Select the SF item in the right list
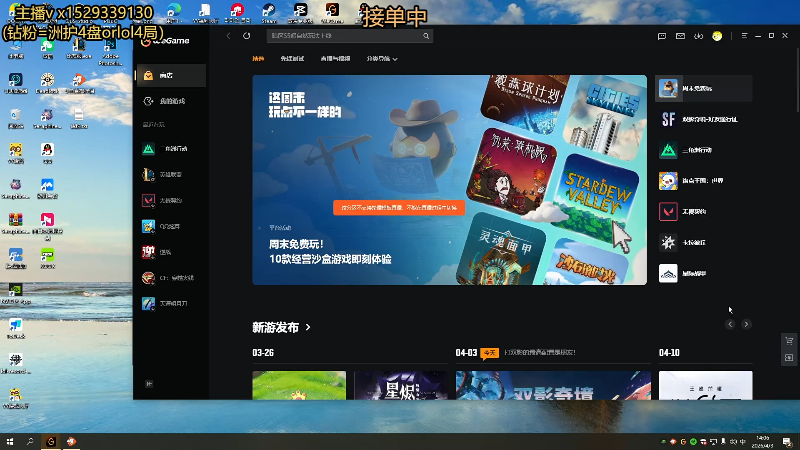Viewport: 800px width, 450px height. point(704,119)
